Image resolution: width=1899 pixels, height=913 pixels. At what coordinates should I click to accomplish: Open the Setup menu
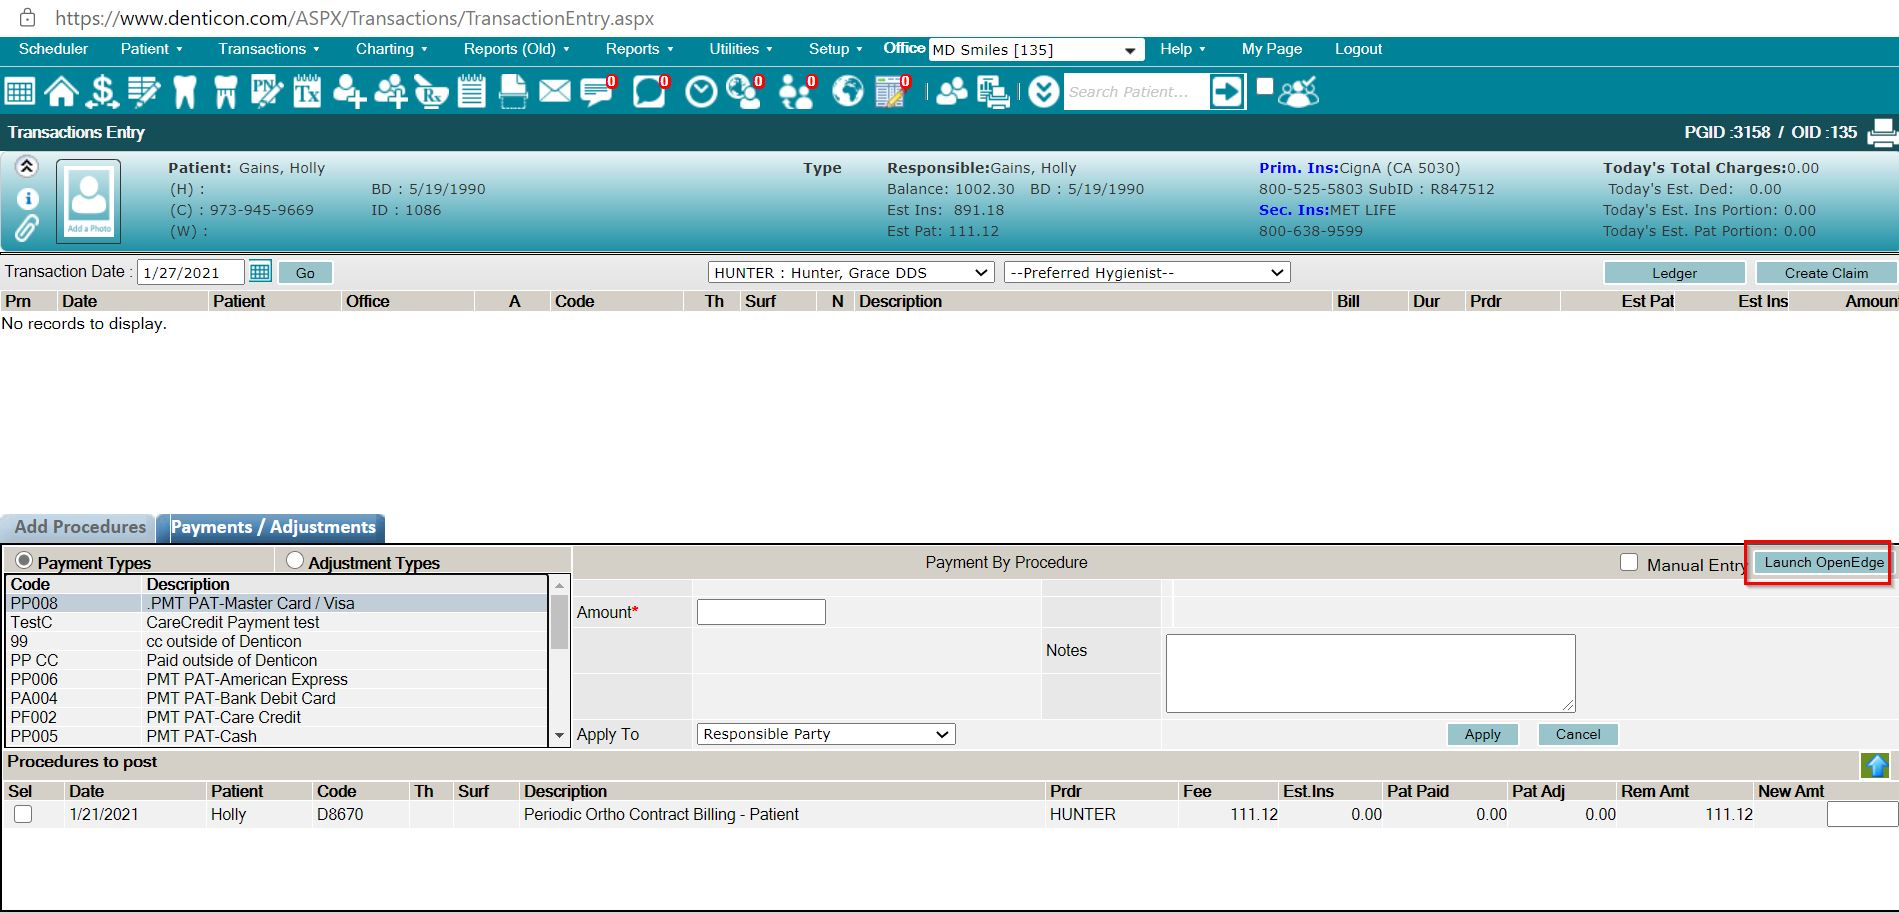click(x=835, y=49)
